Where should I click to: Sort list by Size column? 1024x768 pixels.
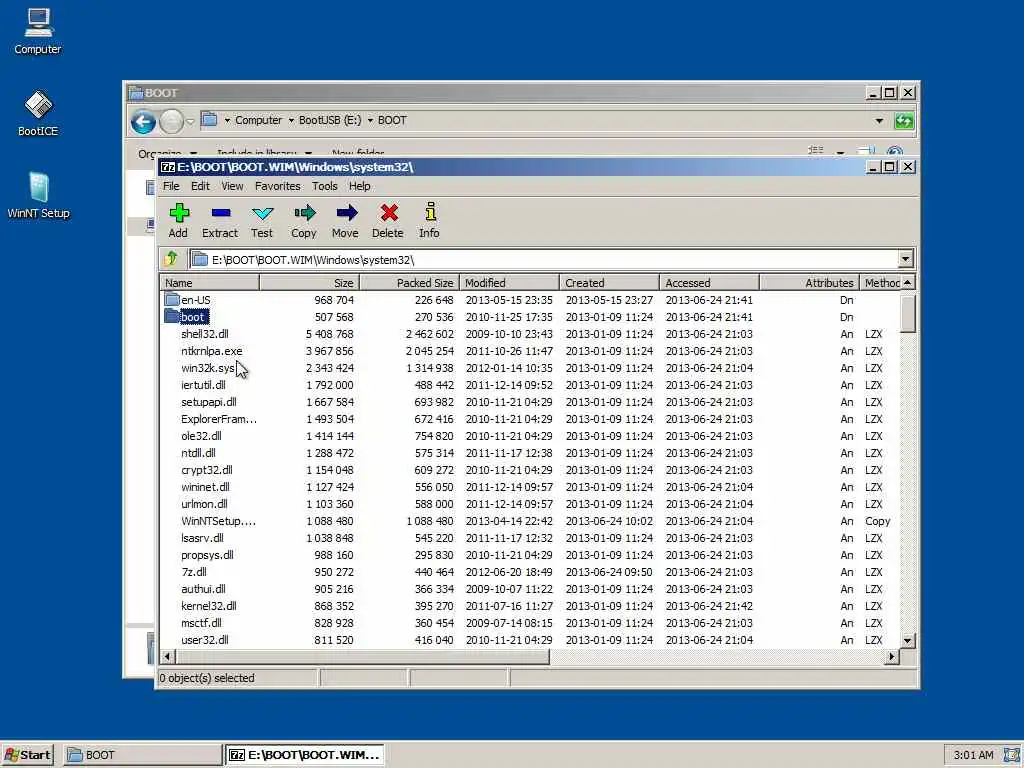310,283
